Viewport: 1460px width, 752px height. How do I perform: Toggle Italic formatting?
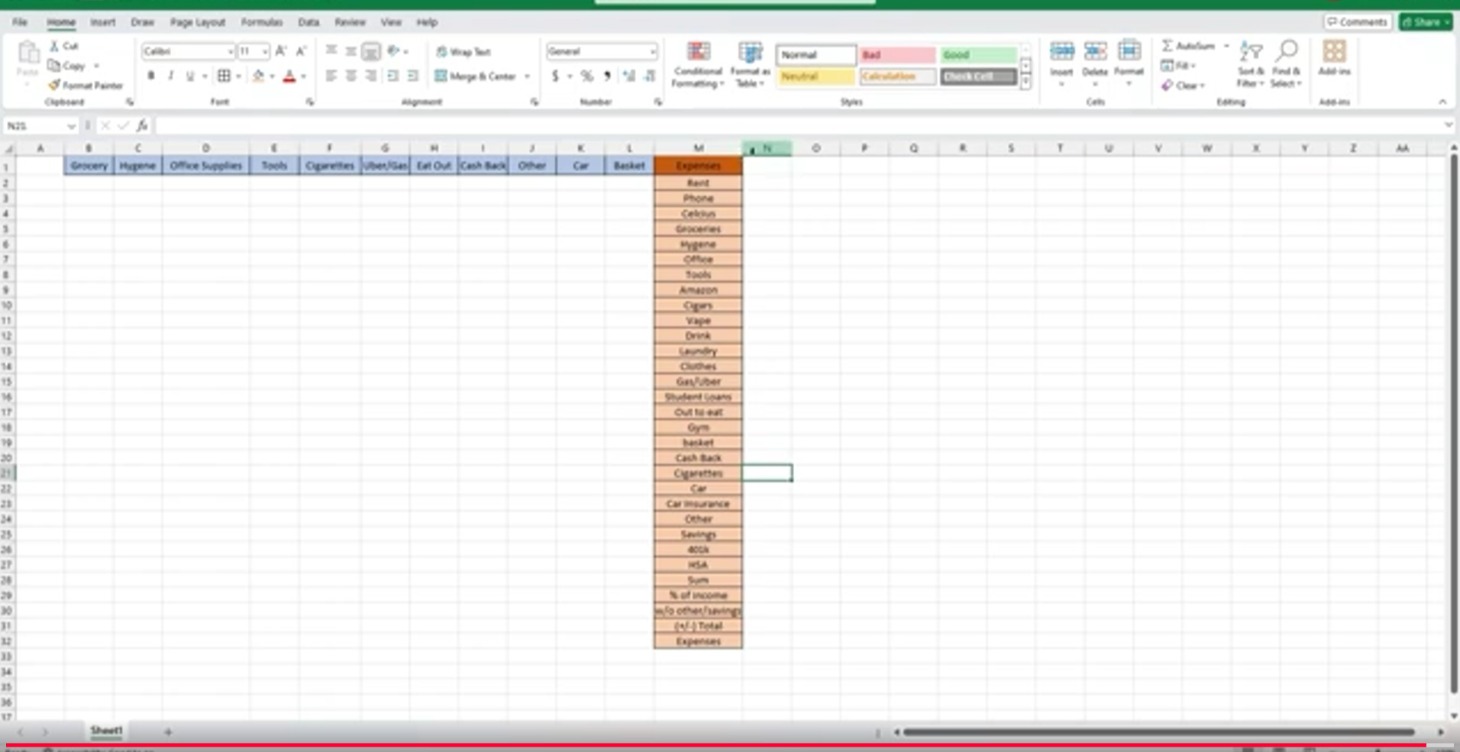click(x=170, y=76)
